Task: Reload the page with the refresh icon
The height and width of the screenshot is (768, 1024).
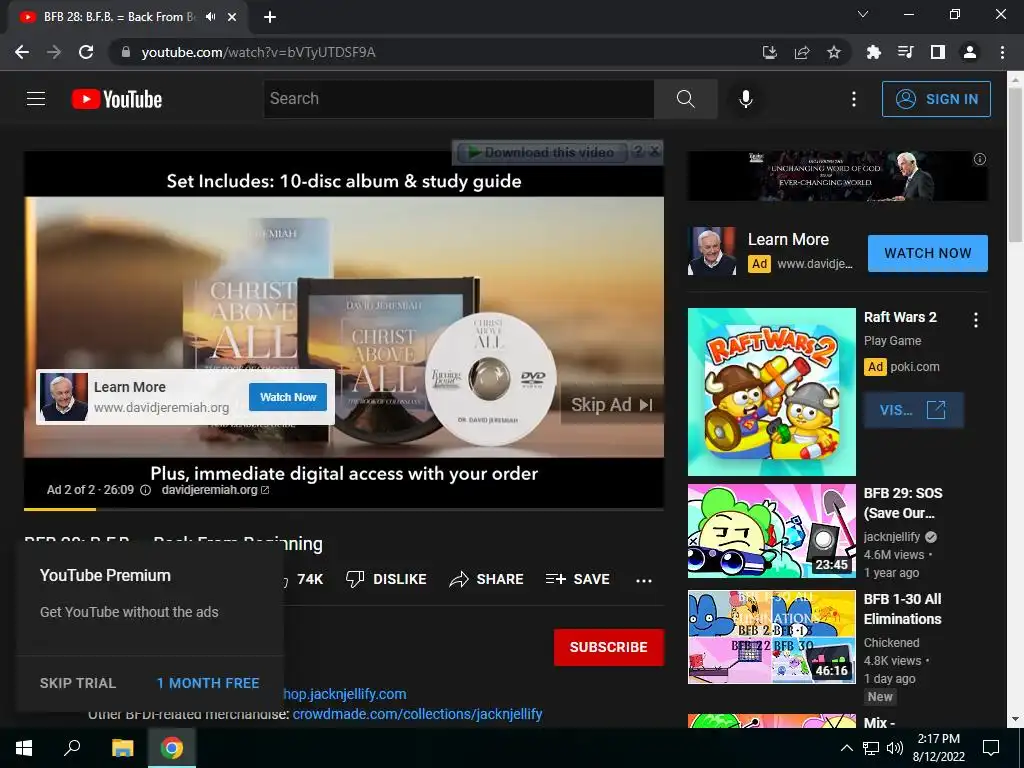Action: (x=86, y=52)
